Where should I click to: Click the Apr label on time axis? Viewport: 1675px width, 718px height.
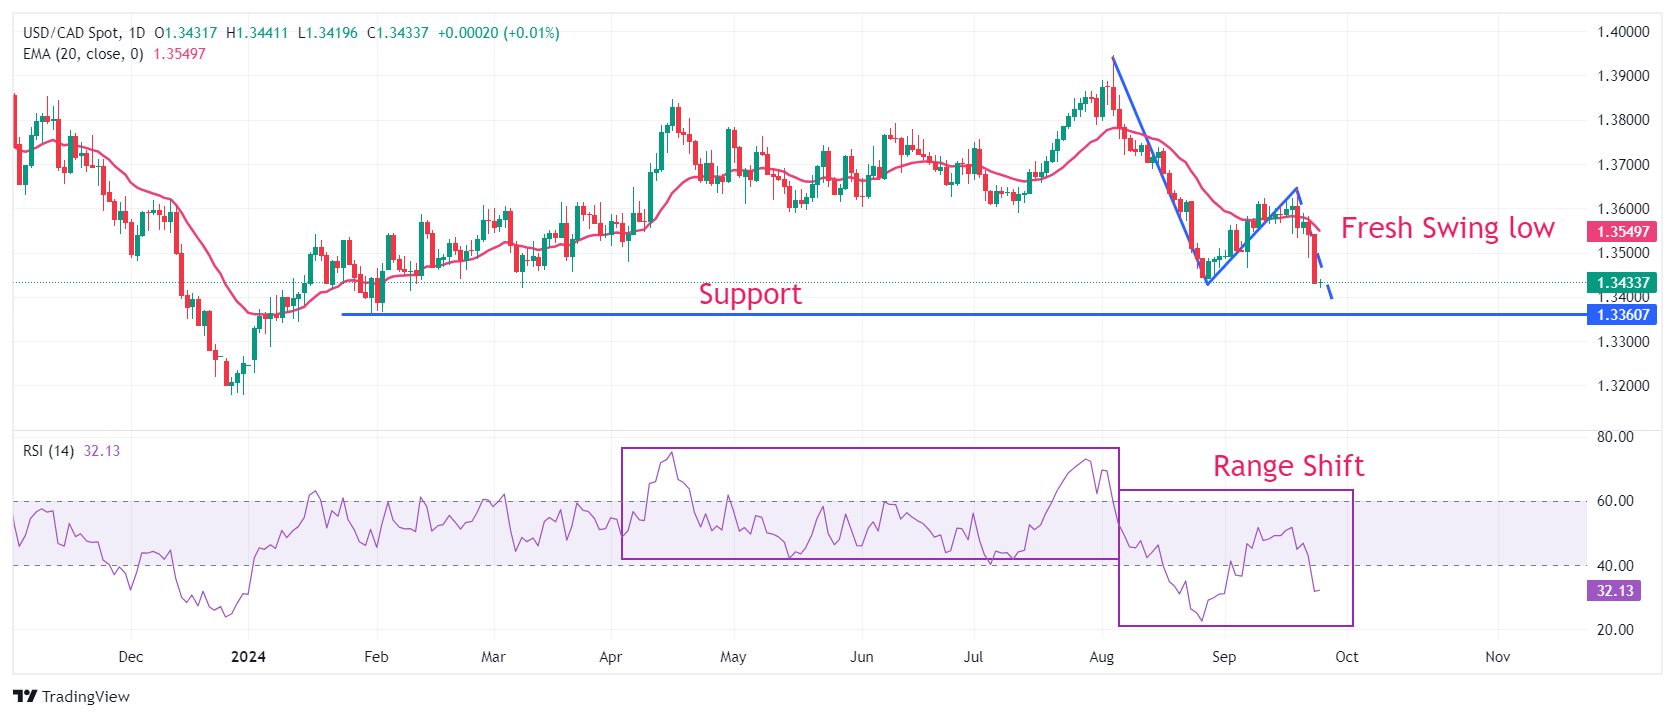click(610, 657)
